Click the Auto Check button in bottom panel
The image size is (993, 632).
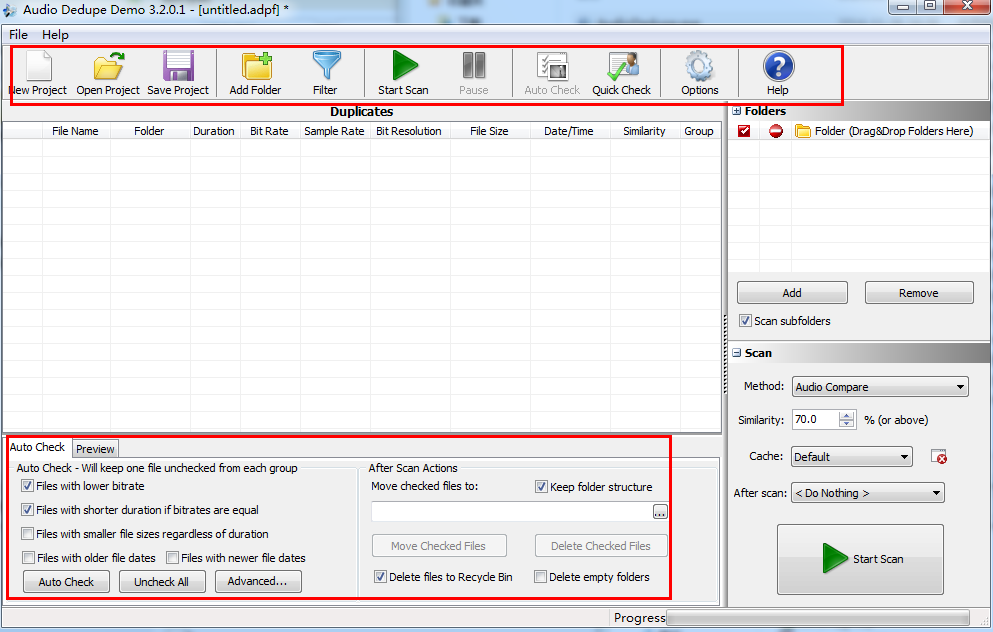66,581
